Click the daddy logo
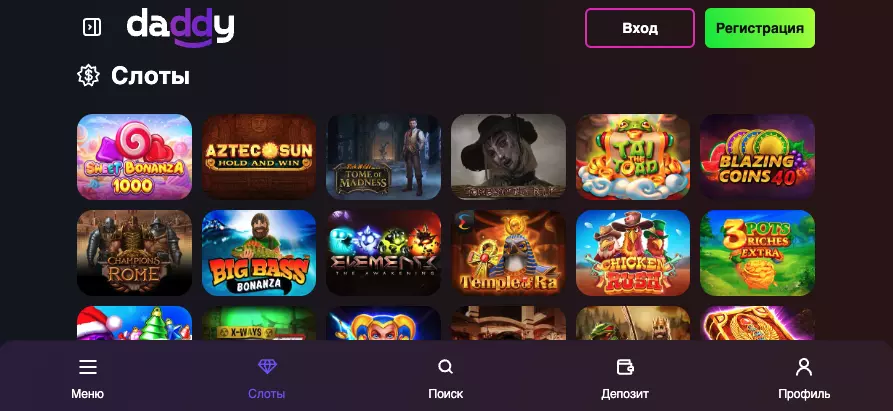The image size is (893, 411). pyautogui.click(x=180, y=27)
